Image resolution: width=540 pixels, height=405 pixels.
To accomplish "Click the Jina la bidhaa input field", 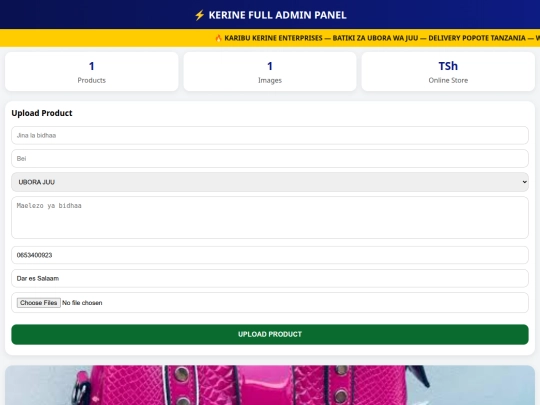I will pyautogui.click(x=270, y=135).
